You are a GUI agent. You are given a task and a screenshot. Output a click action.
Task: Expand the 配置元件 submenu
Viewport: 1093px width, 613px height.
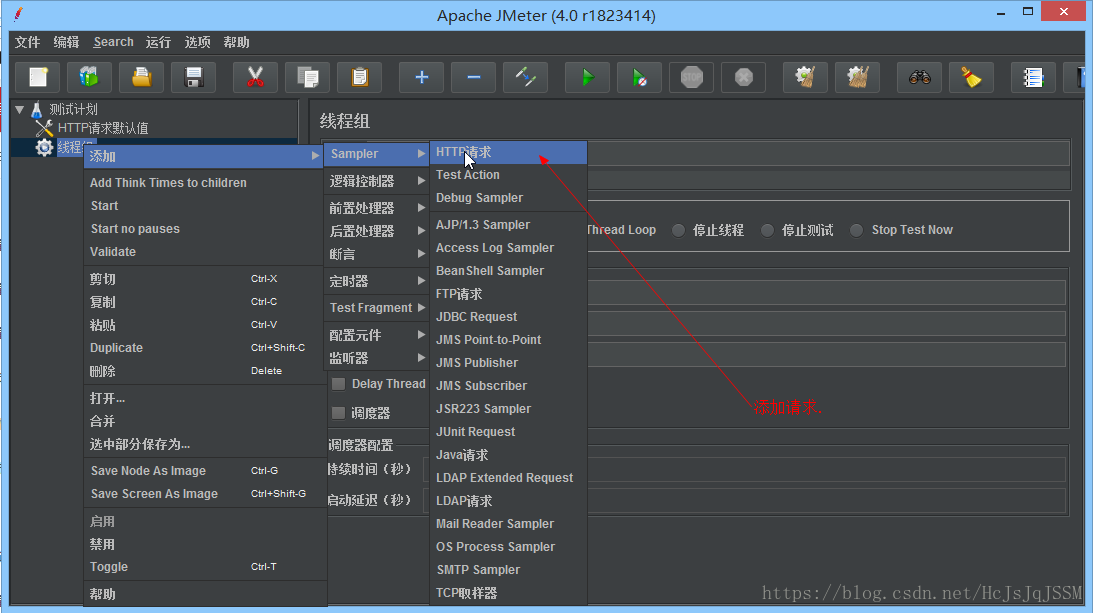point(376,335)
